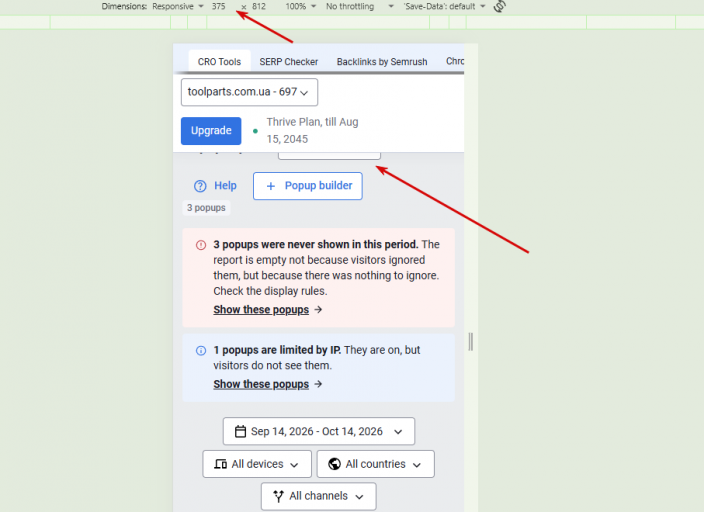Viewport: 704px width, 512px height.
Task: Click the devices icon in All devices
Action: click(220, 464)
